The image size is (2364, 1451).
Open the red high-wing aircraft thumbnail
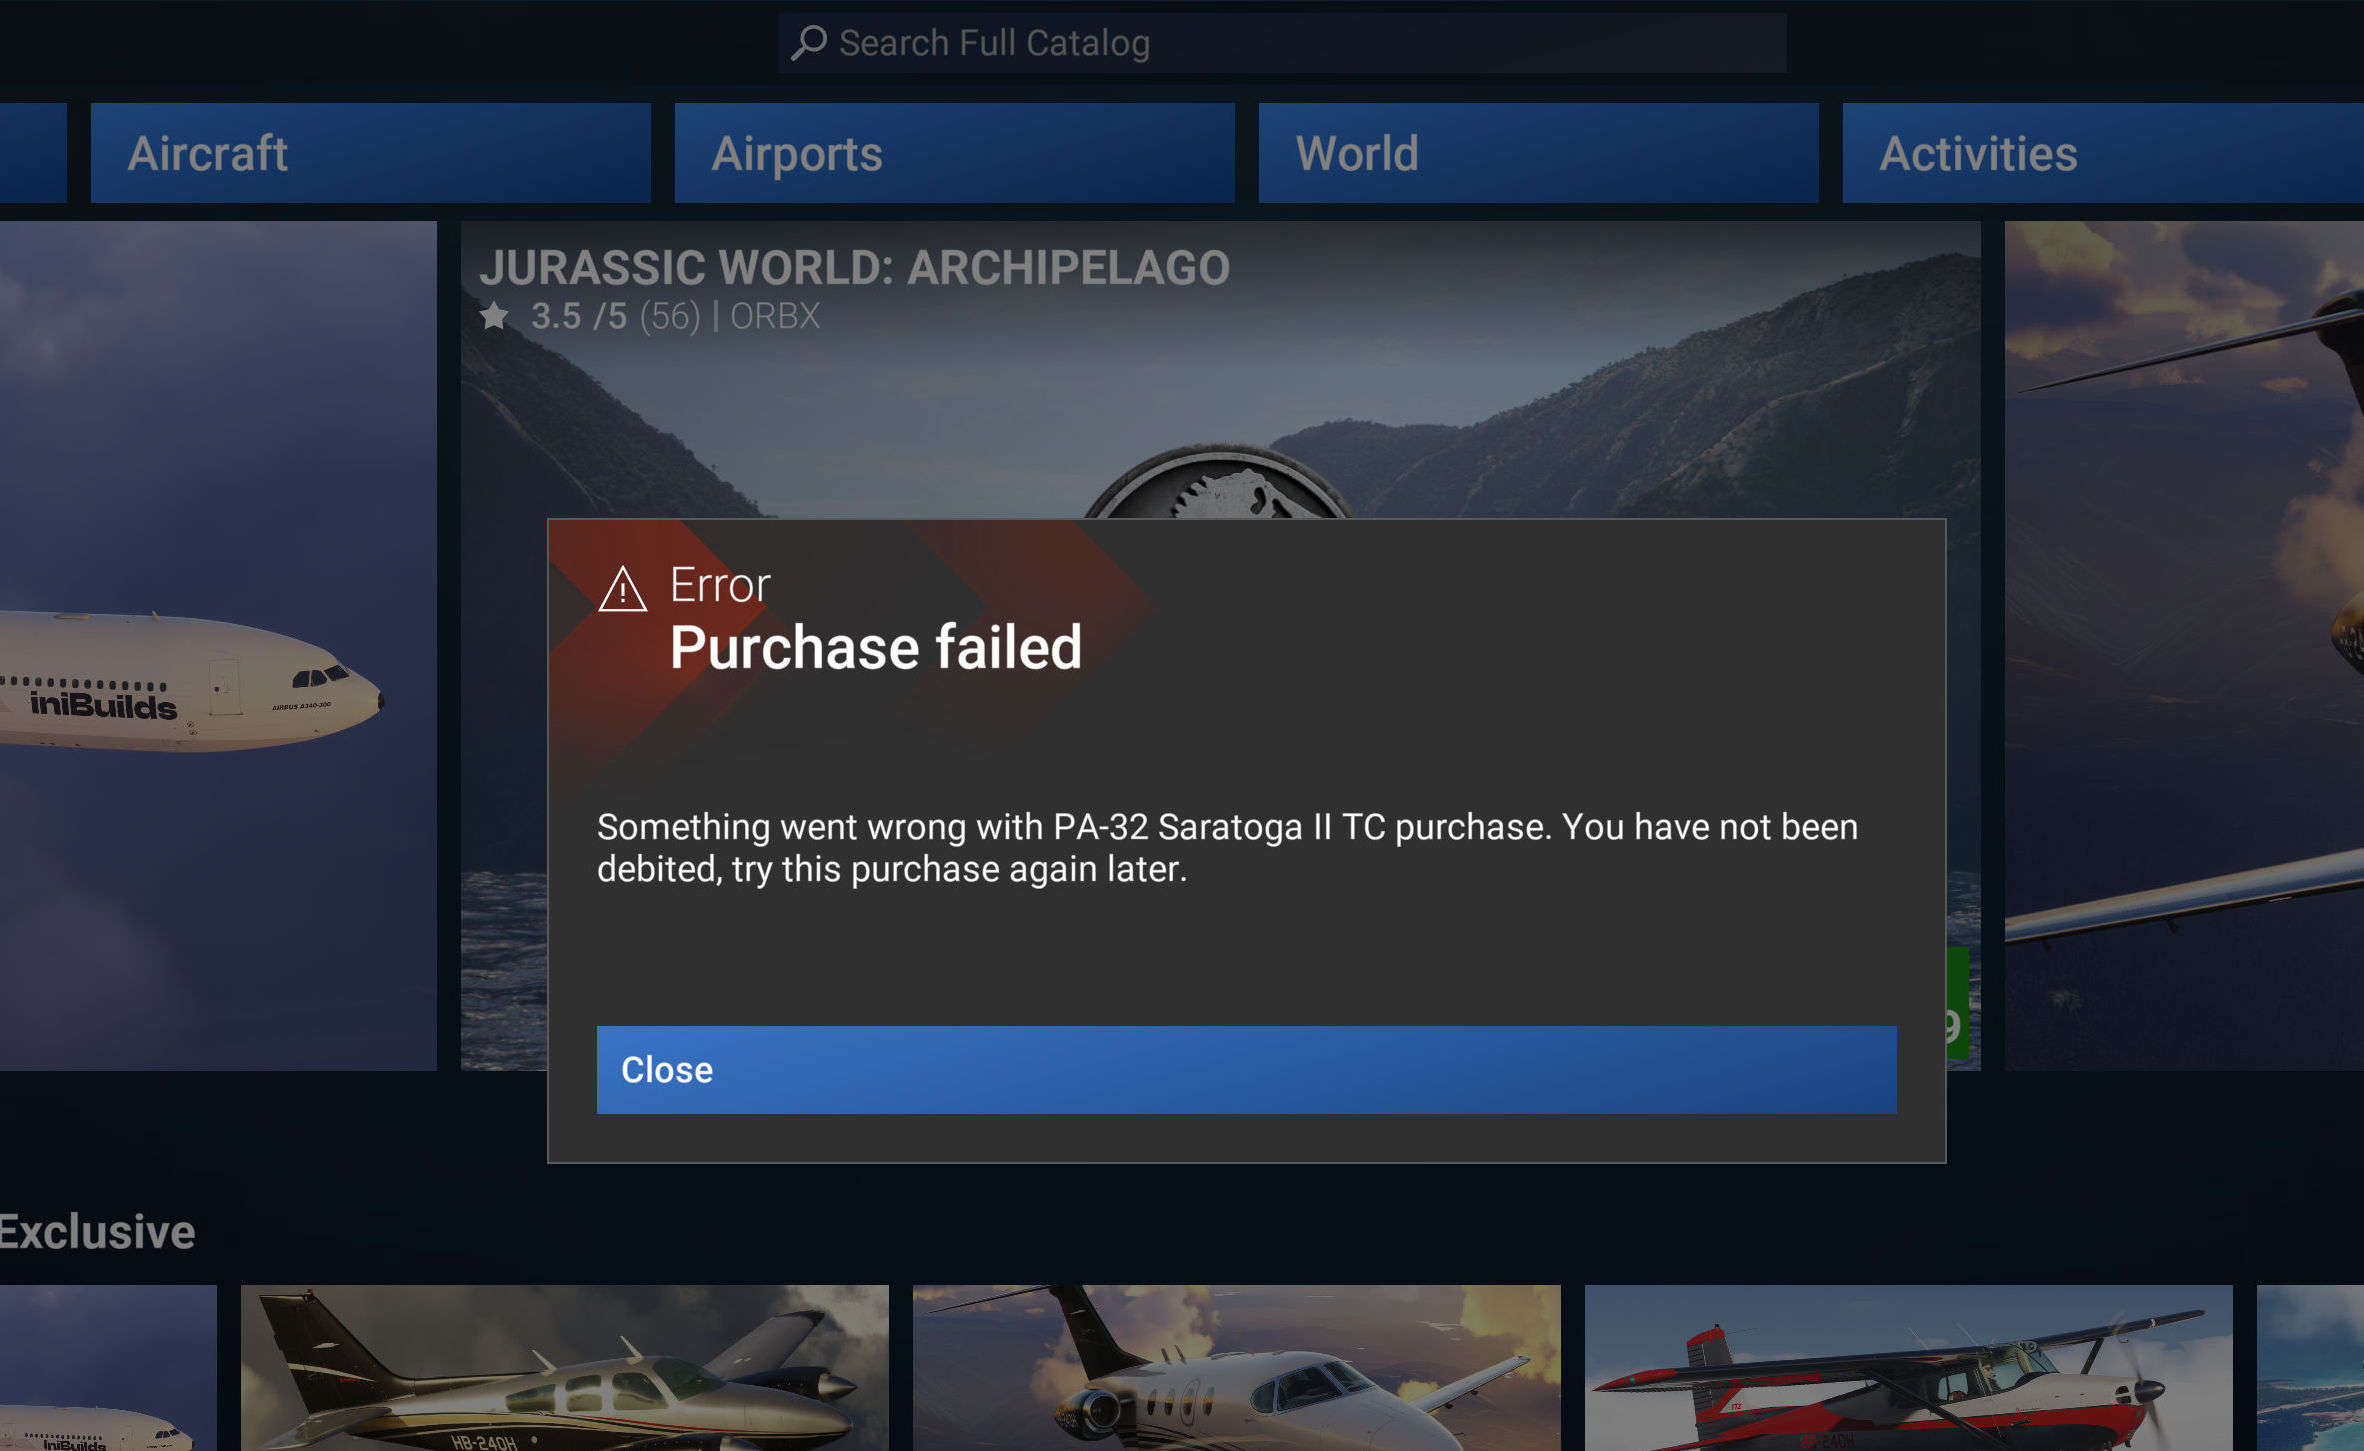point(1908,1368)
